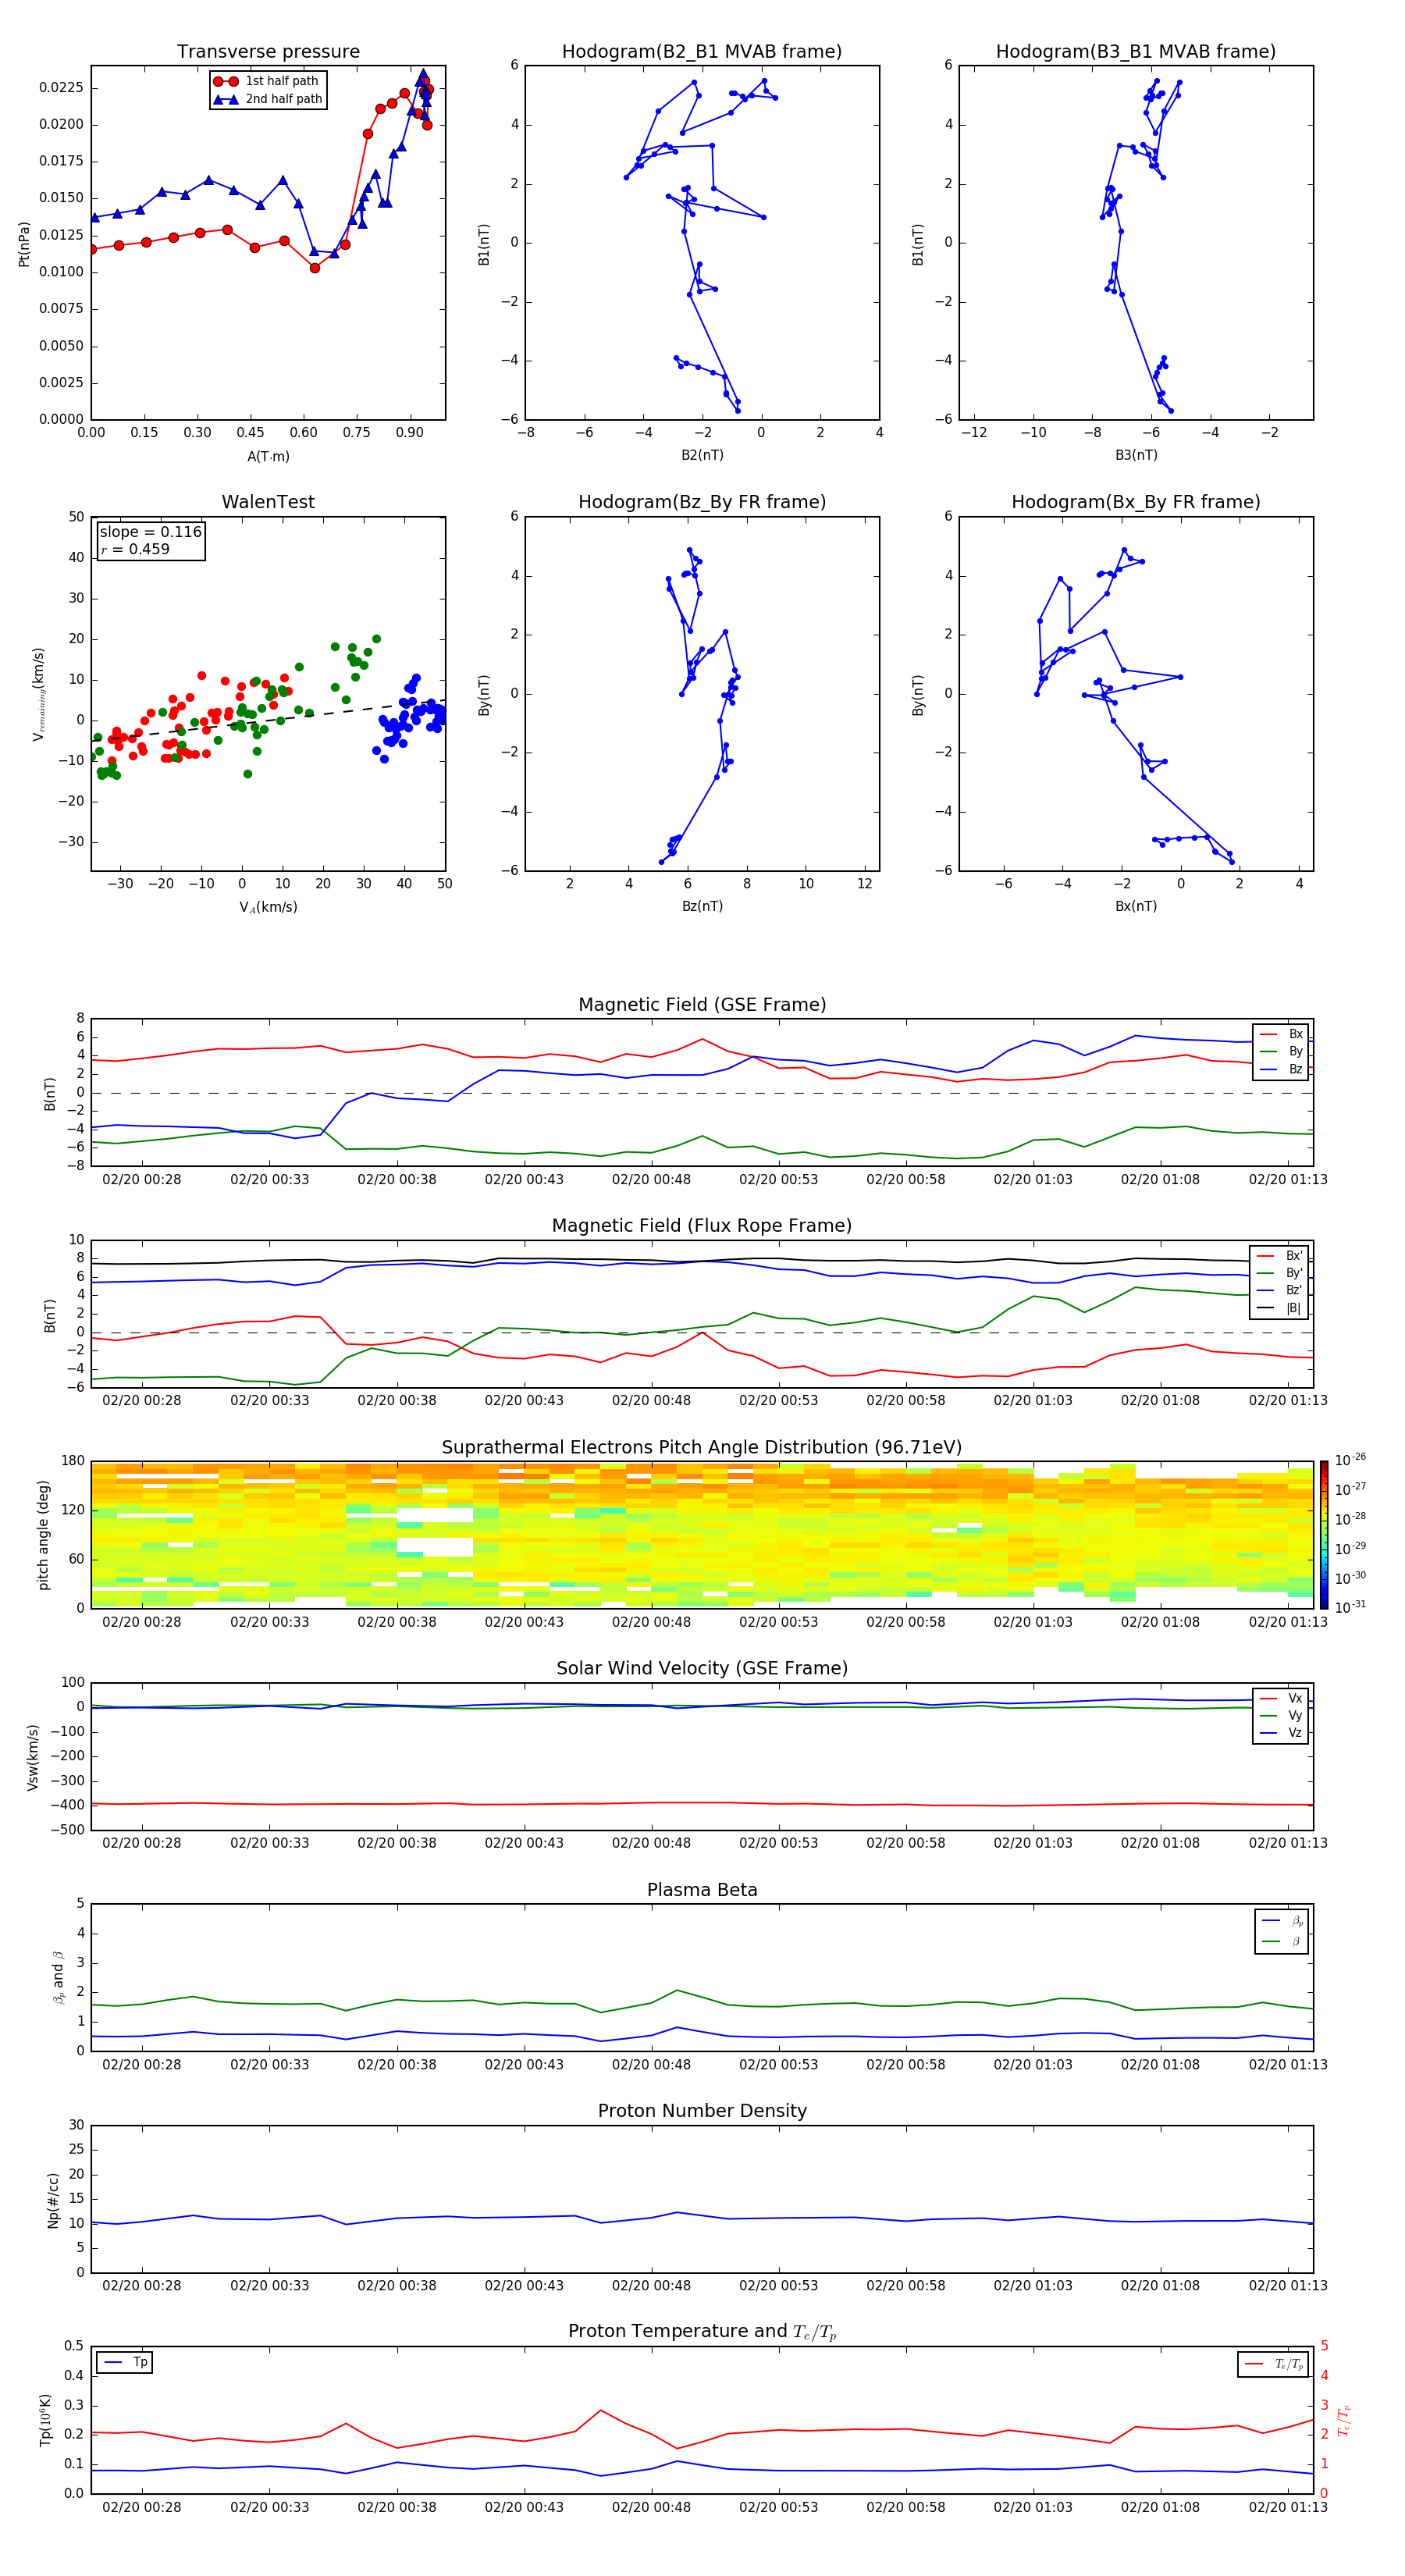
Task: Click the '2nd half path' legend entry
Action: pos(268,99)
